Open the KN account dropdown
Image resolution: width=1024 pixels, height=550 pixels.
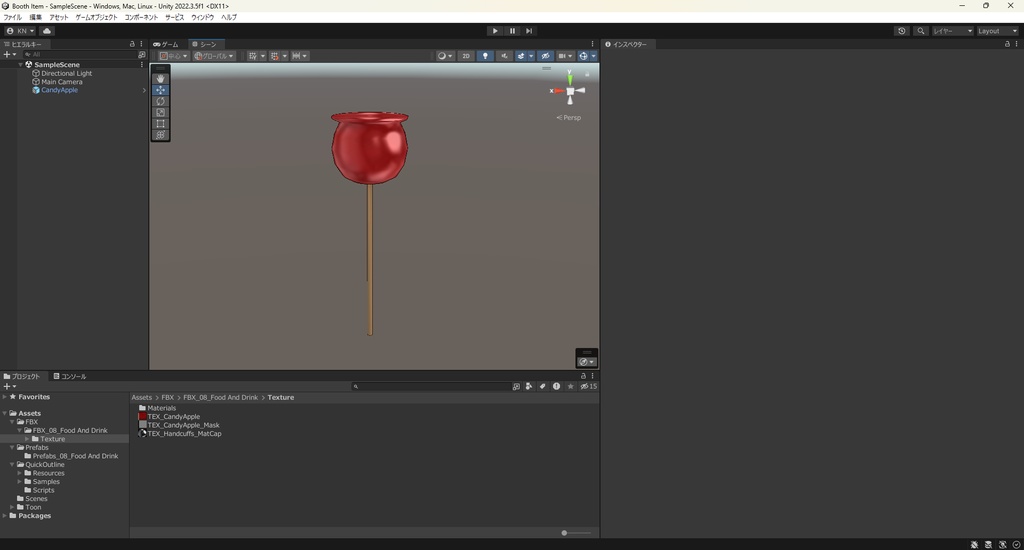coord(20,31)
